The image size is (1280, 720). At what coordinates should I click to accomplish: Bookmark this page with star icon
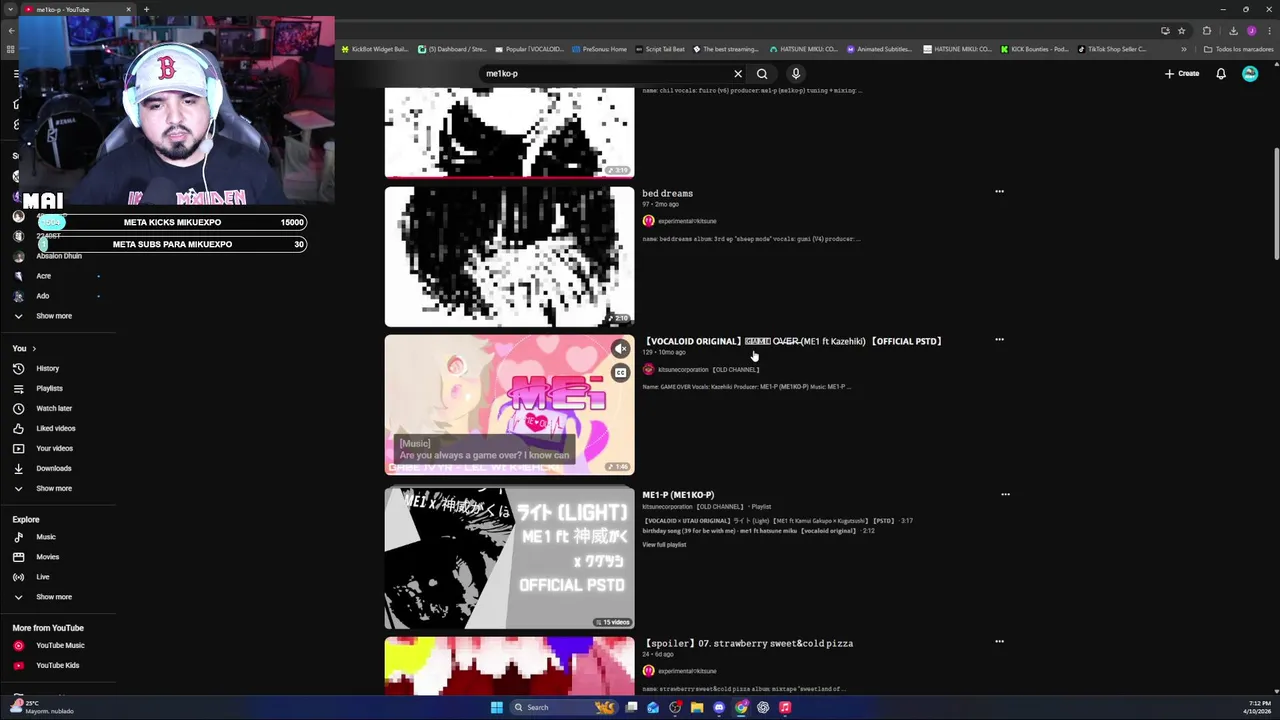(x=1181, y=31)
